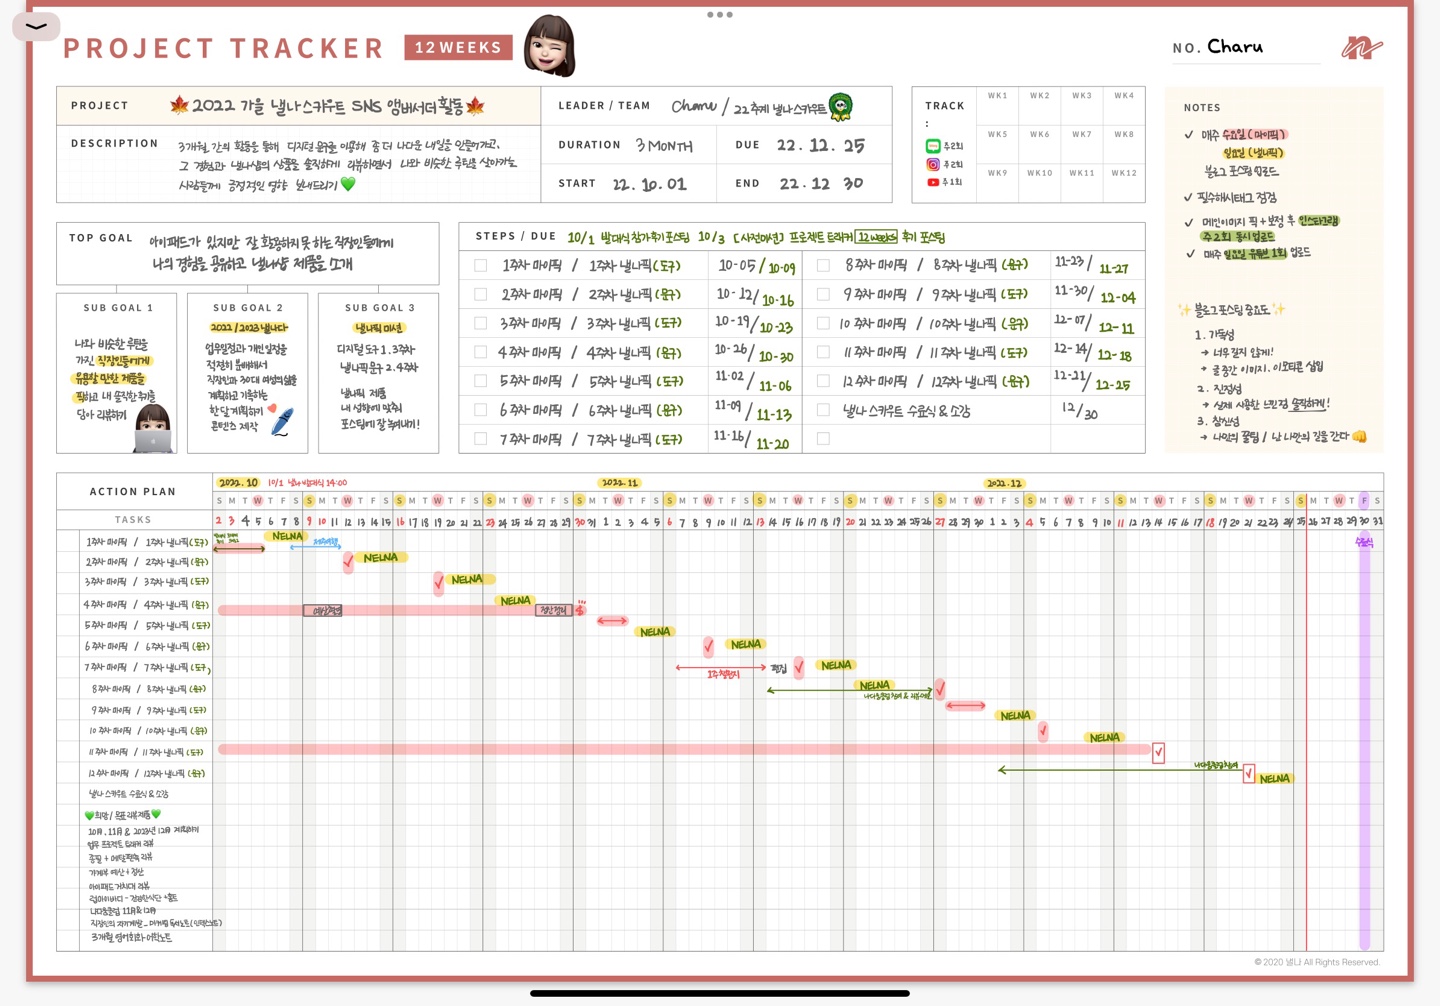
Task: Tap the winking memoji avatar sticker
Action: click(x=550, y=45)
